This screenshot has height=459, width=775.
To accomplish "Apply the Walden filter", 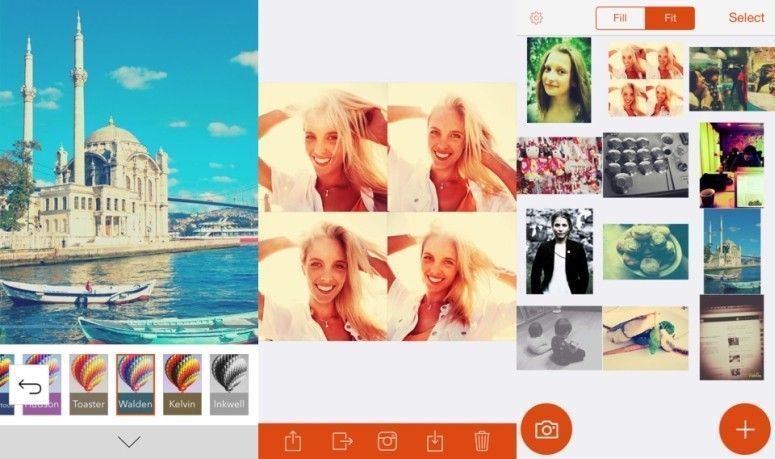I will [x=135, y=384].
